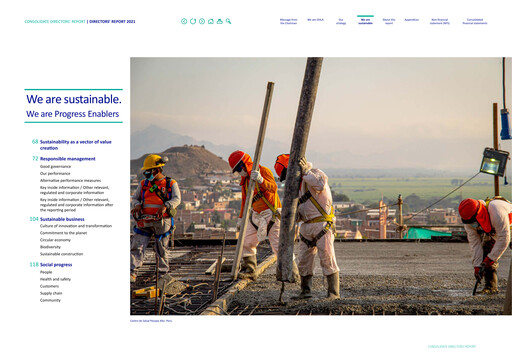
Task: Open search with magnifier icon
Action: click(228, 21)
